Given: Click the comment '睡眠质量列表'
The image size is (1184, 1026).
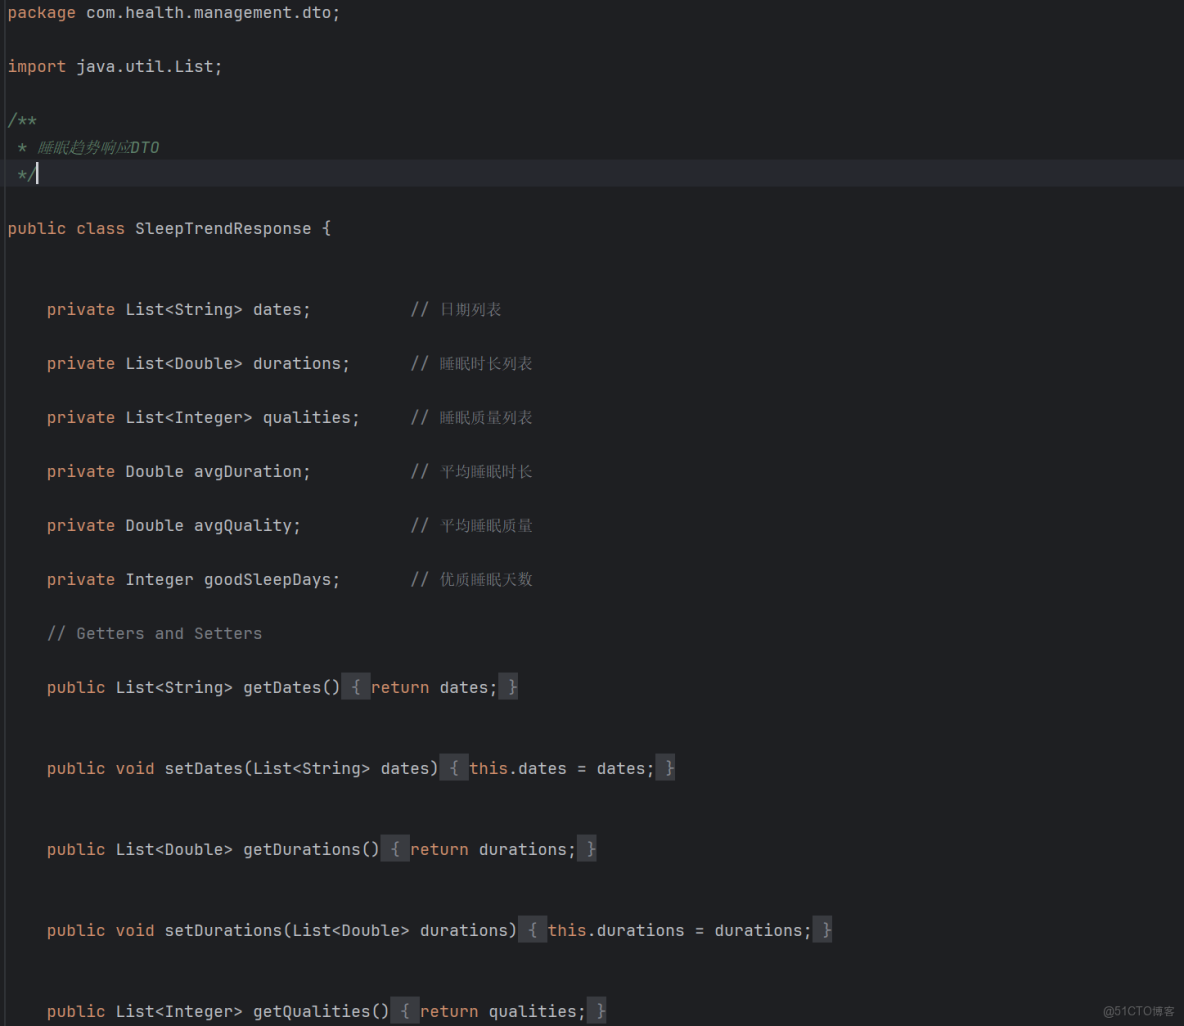Looking at the screenshot, I should tap(486, 417).
